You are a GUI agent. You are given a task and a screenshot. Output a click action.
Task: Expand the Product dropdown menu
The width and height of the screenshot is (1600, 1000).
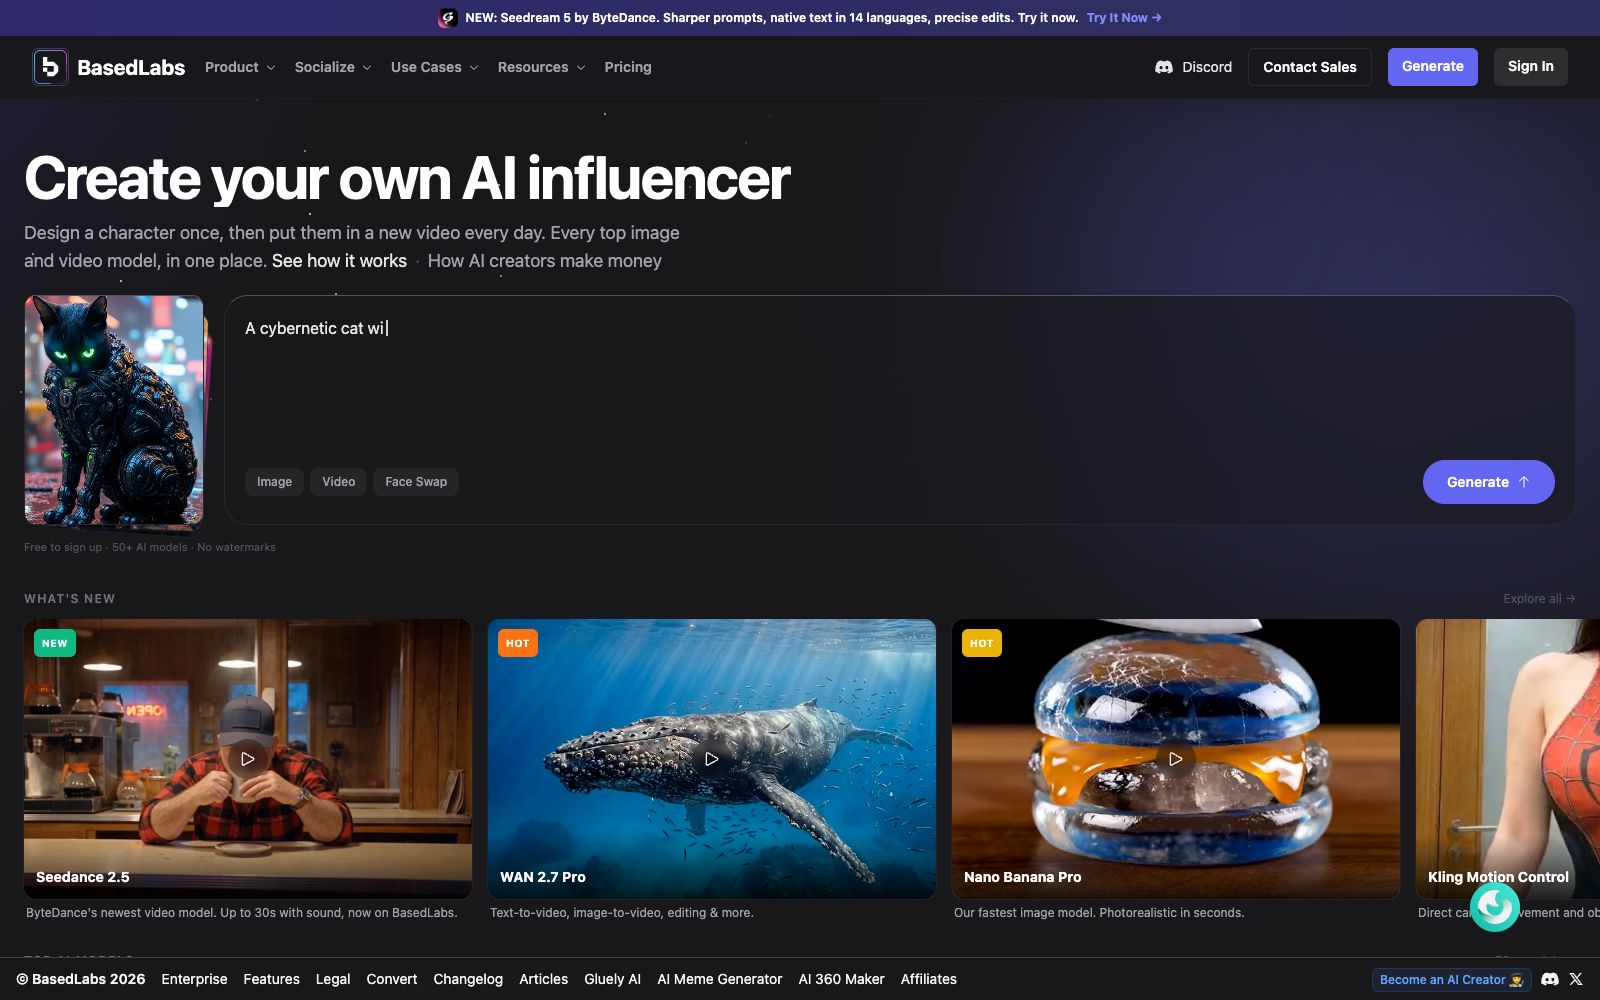(240, 67)
